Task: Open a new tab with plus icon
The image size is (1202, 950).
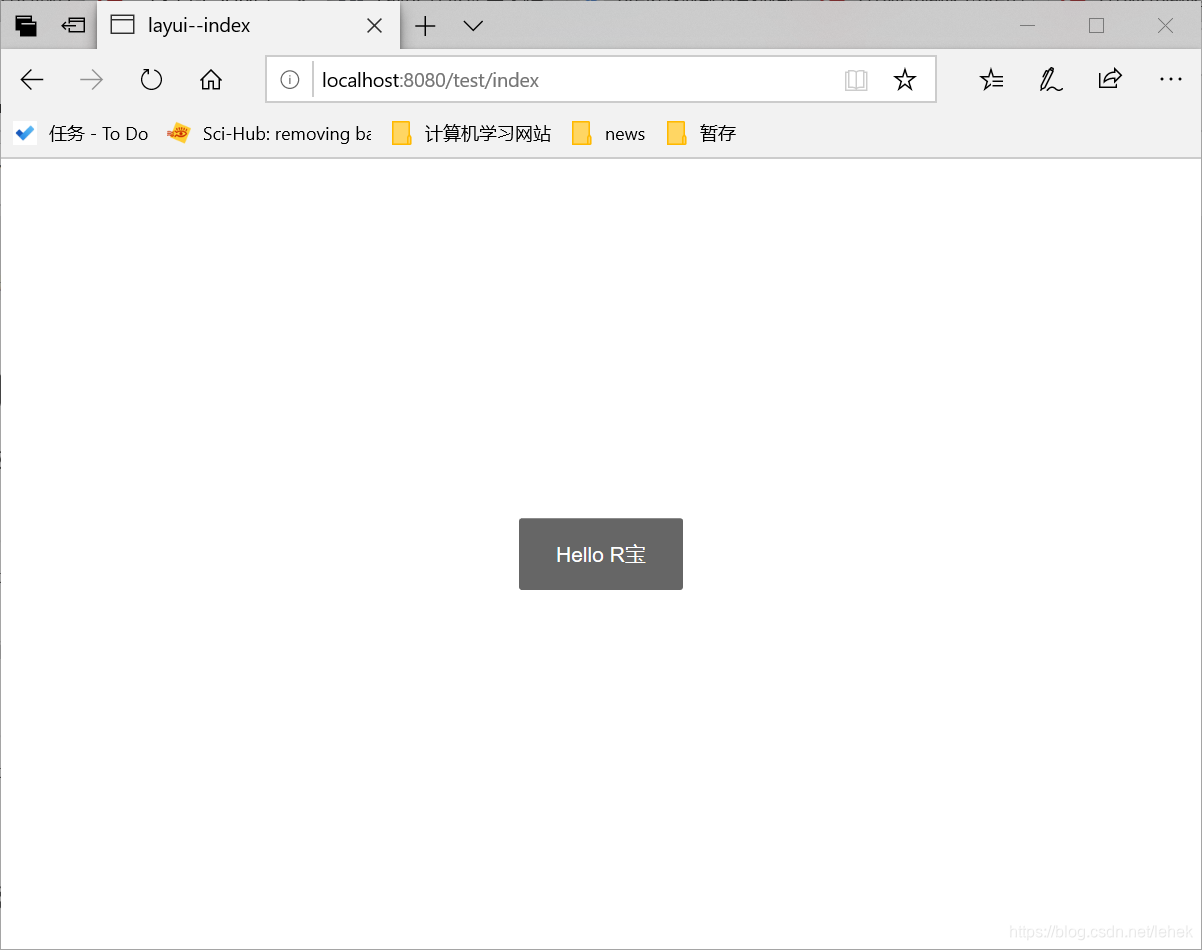Action: pyautogui.click(x=425, y=26)
